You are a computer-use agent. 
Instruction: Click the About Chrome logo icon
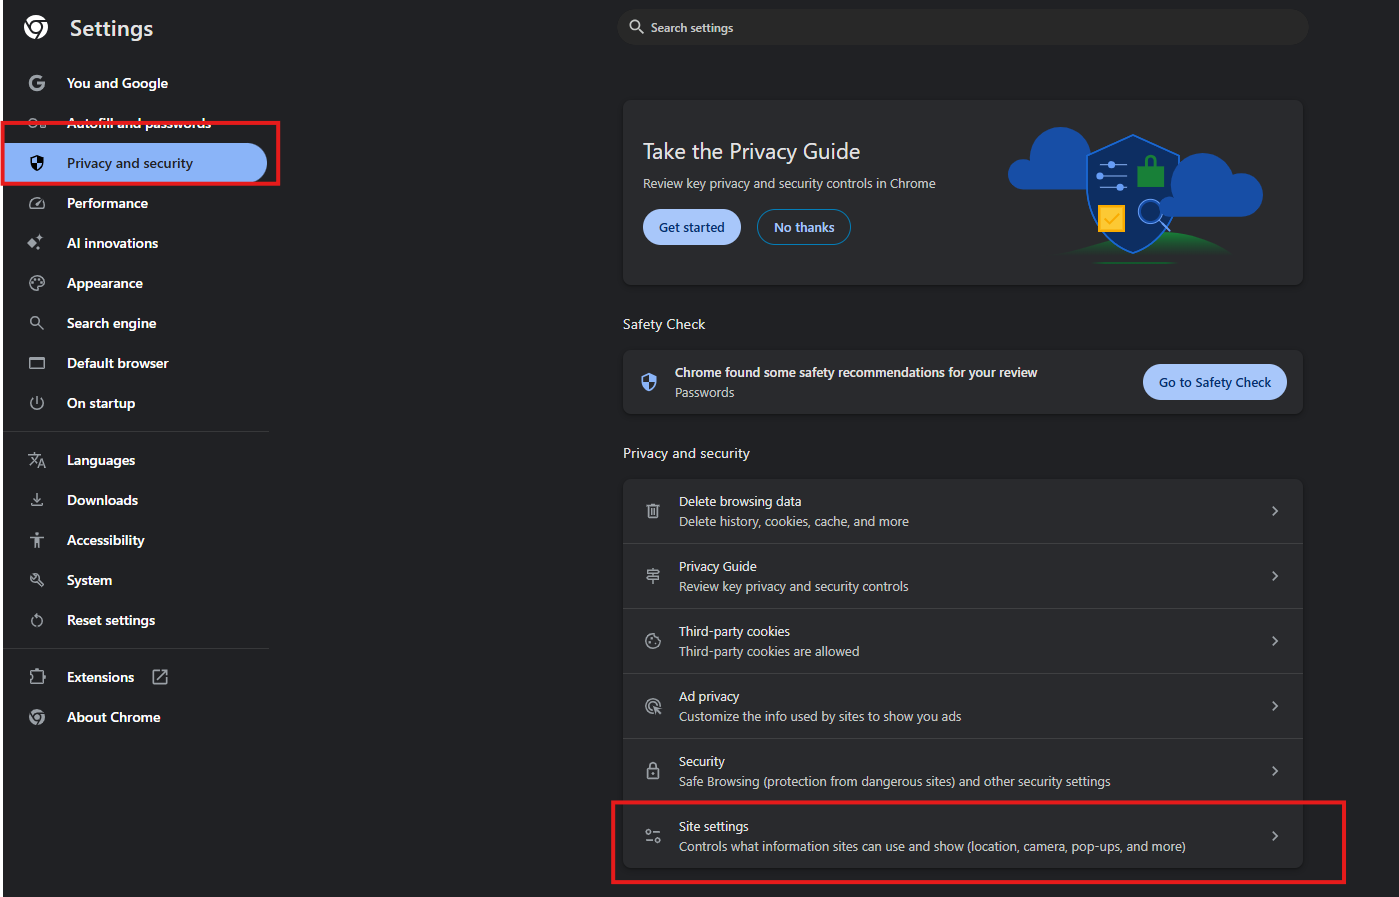37,717
